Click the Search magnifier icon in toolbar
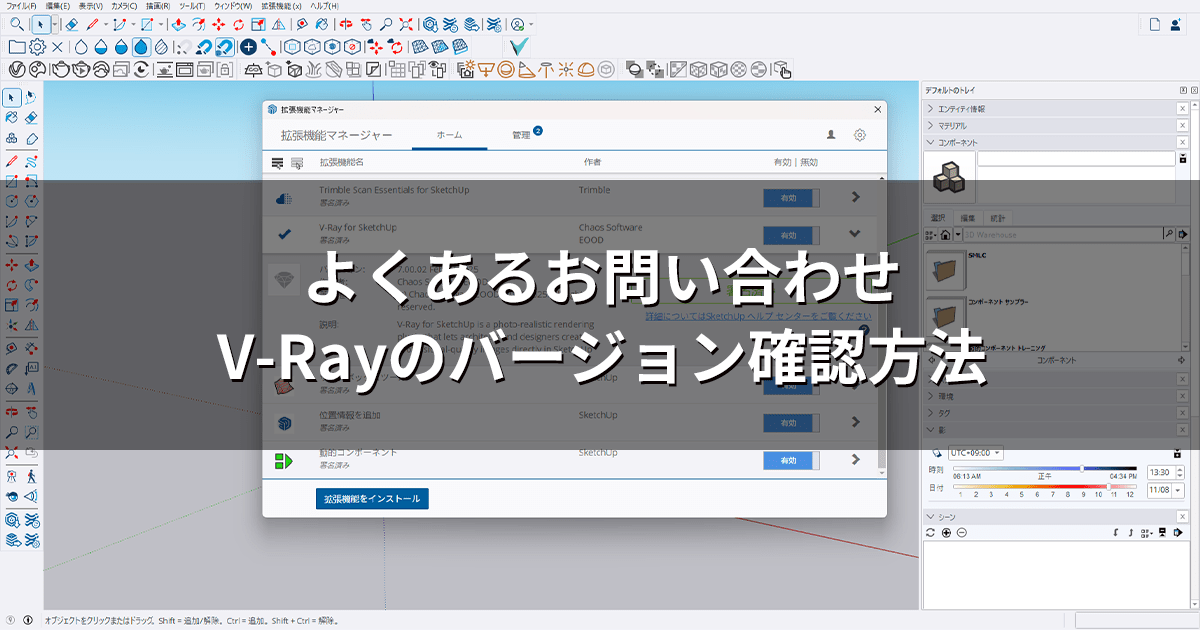 click(16, 24)
